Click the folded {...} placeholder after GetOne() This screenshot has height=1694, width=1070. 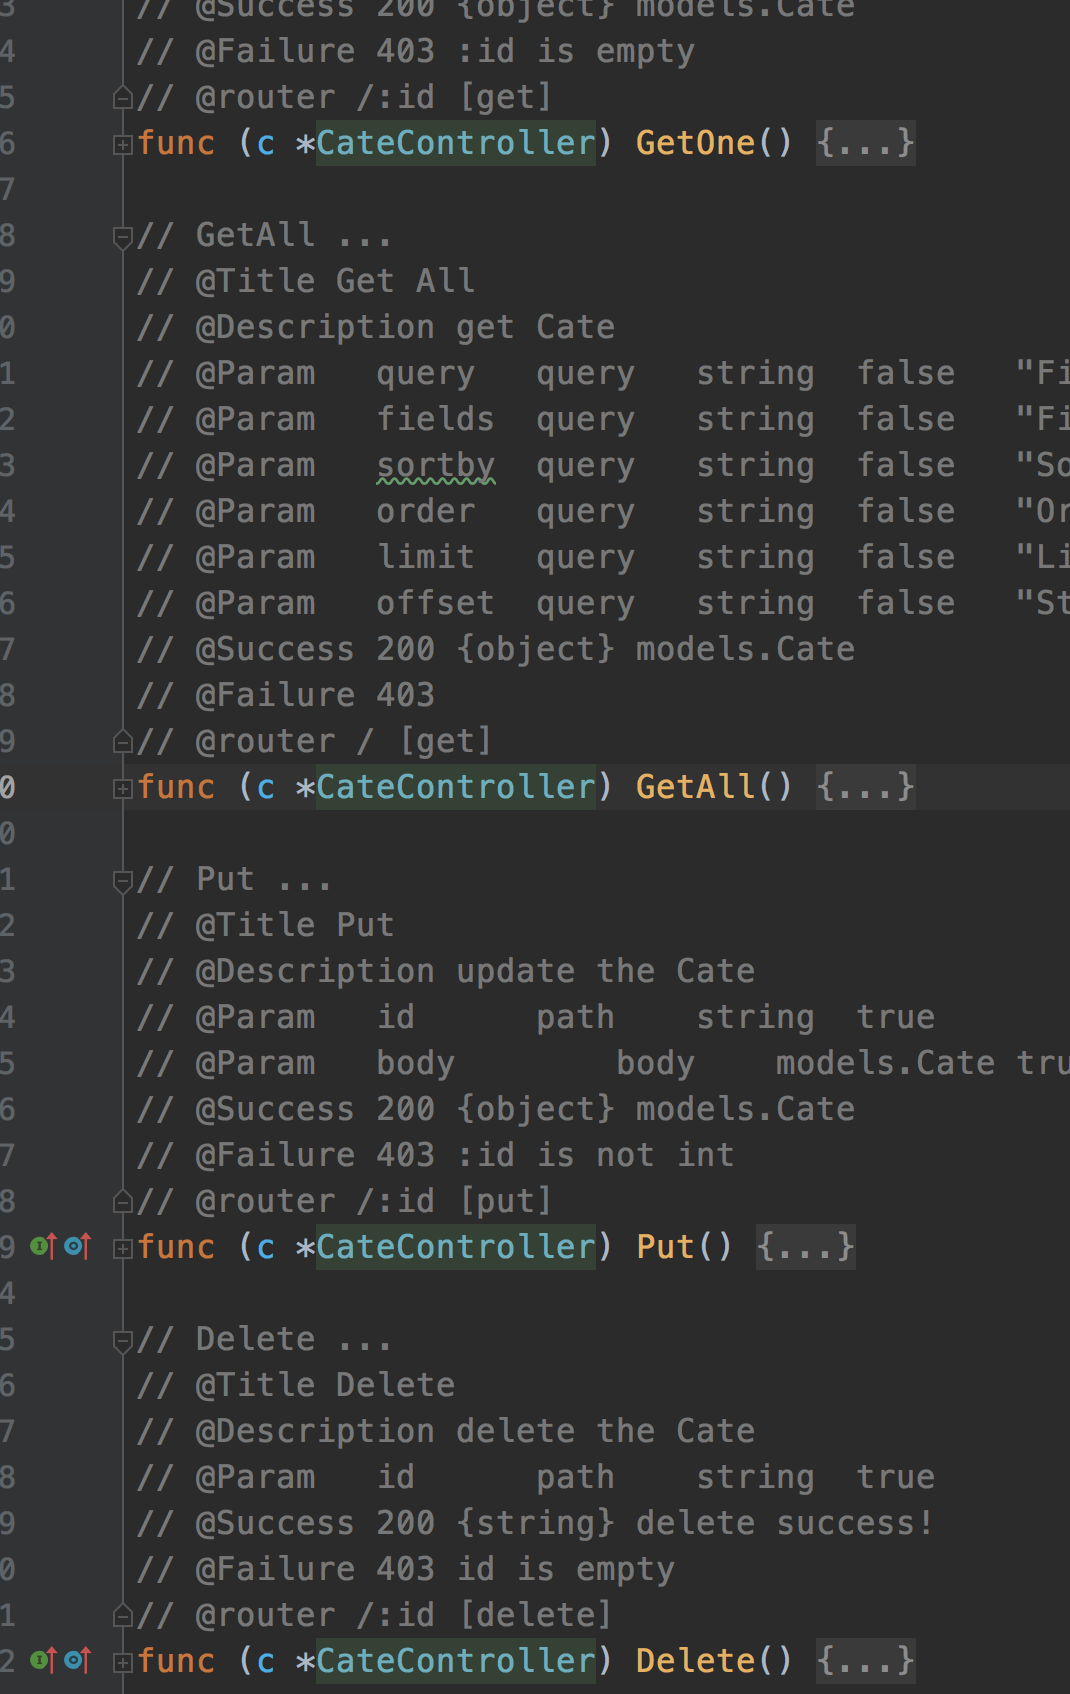coord(865,143)
